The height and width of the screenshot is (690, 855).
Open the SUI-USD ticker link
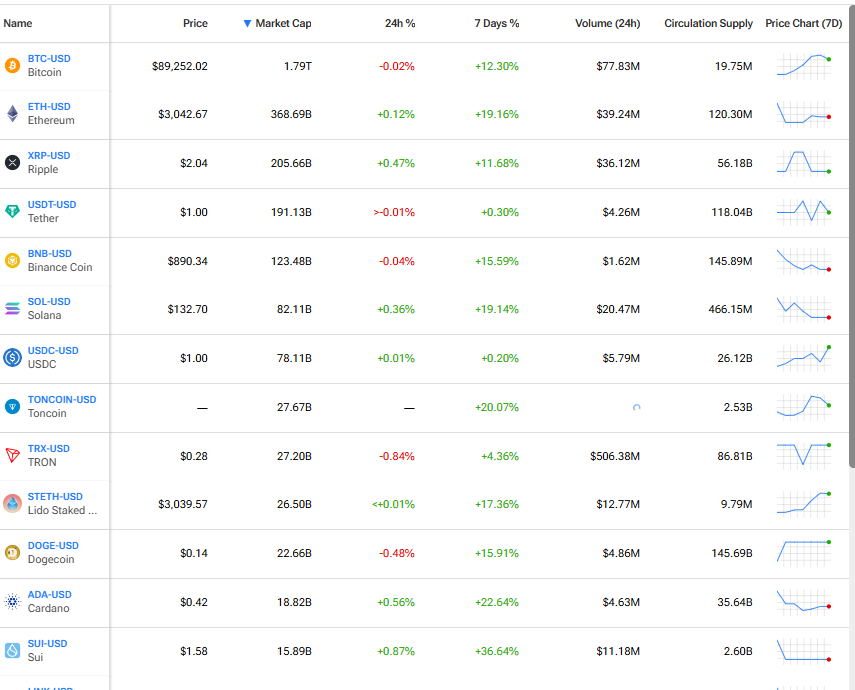coord(49,644)
